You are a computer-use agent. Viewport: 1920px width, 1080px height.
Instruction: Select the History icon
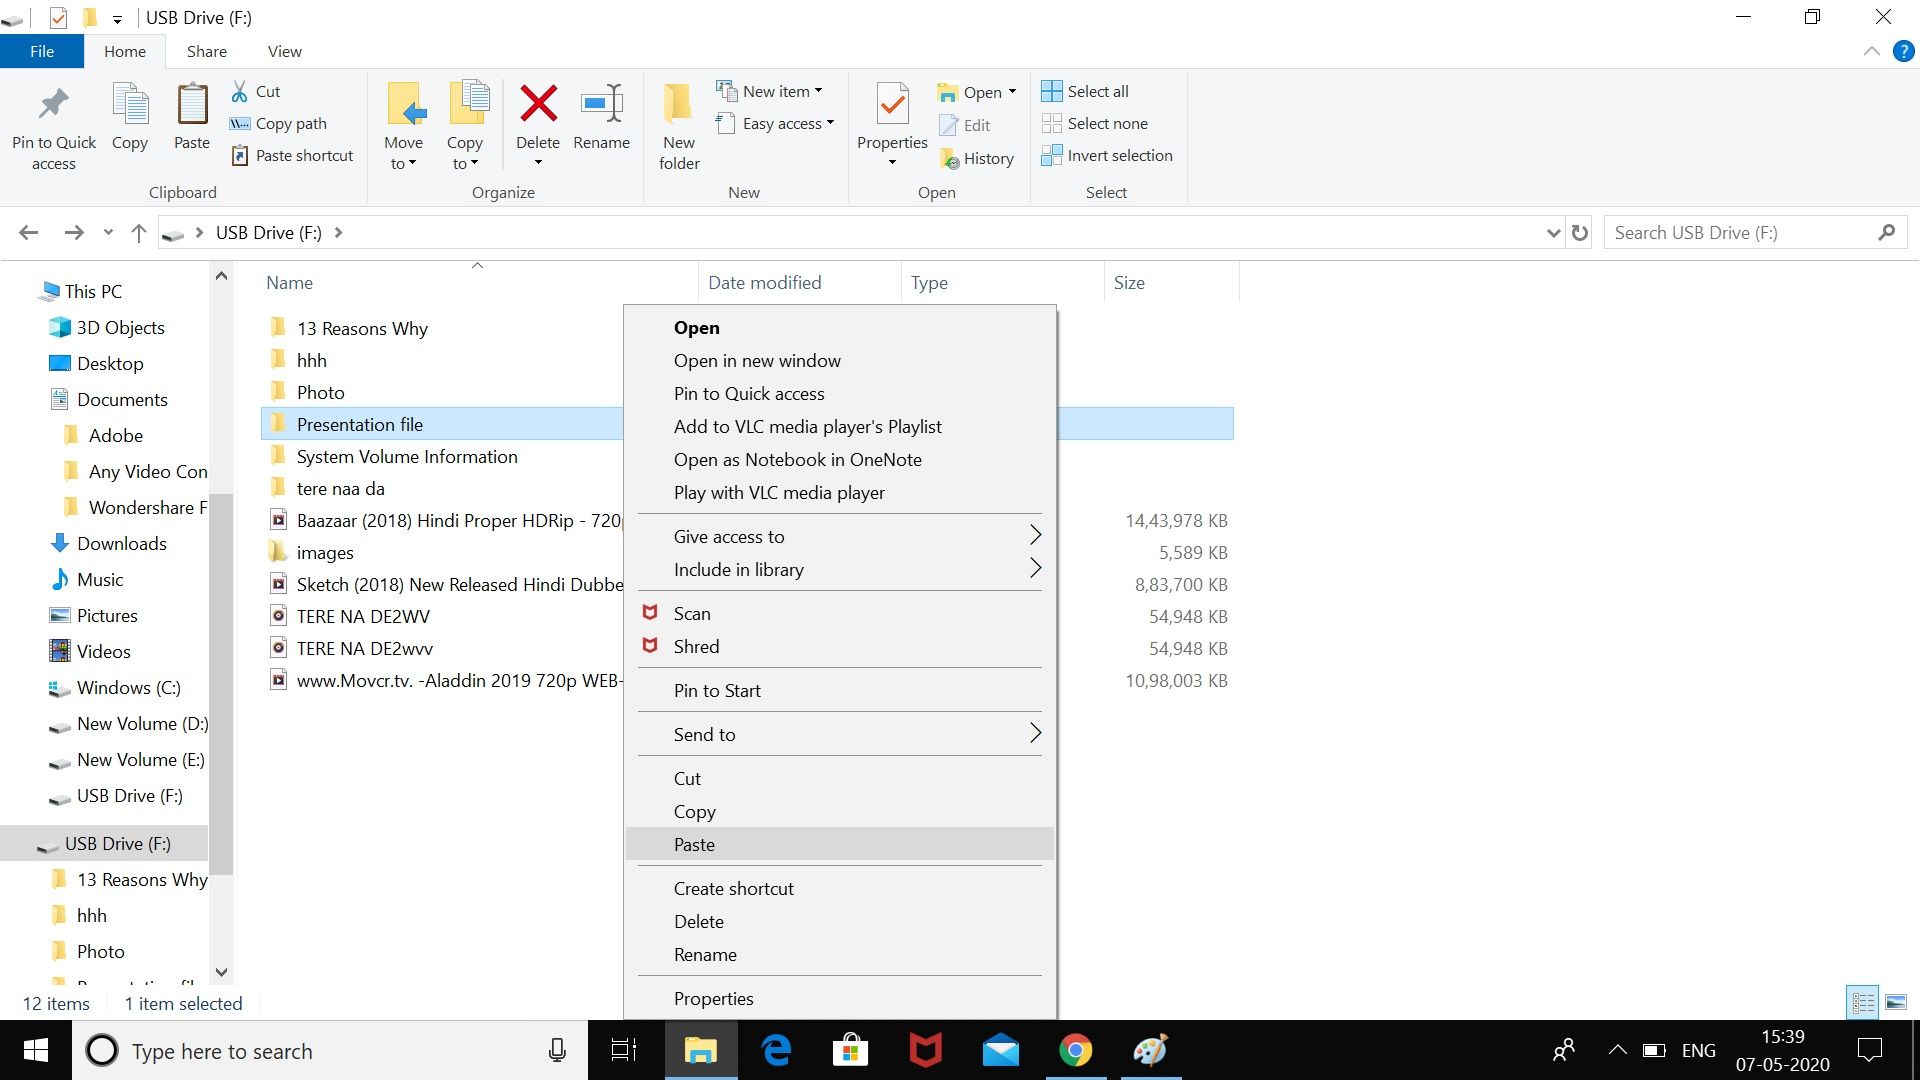pyautogui.click(x=951, y=156)
